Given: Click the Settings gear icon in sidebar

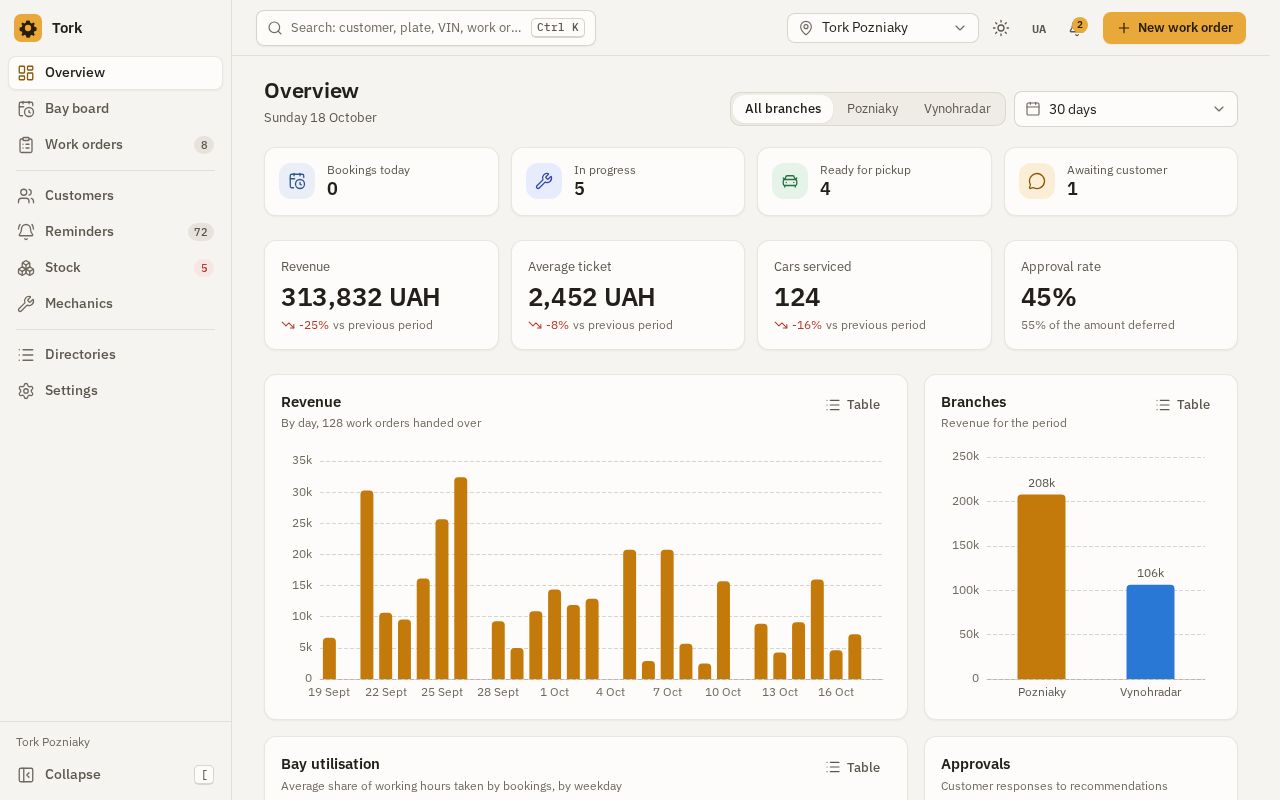Looking at the screenshot, I should 26,391.
